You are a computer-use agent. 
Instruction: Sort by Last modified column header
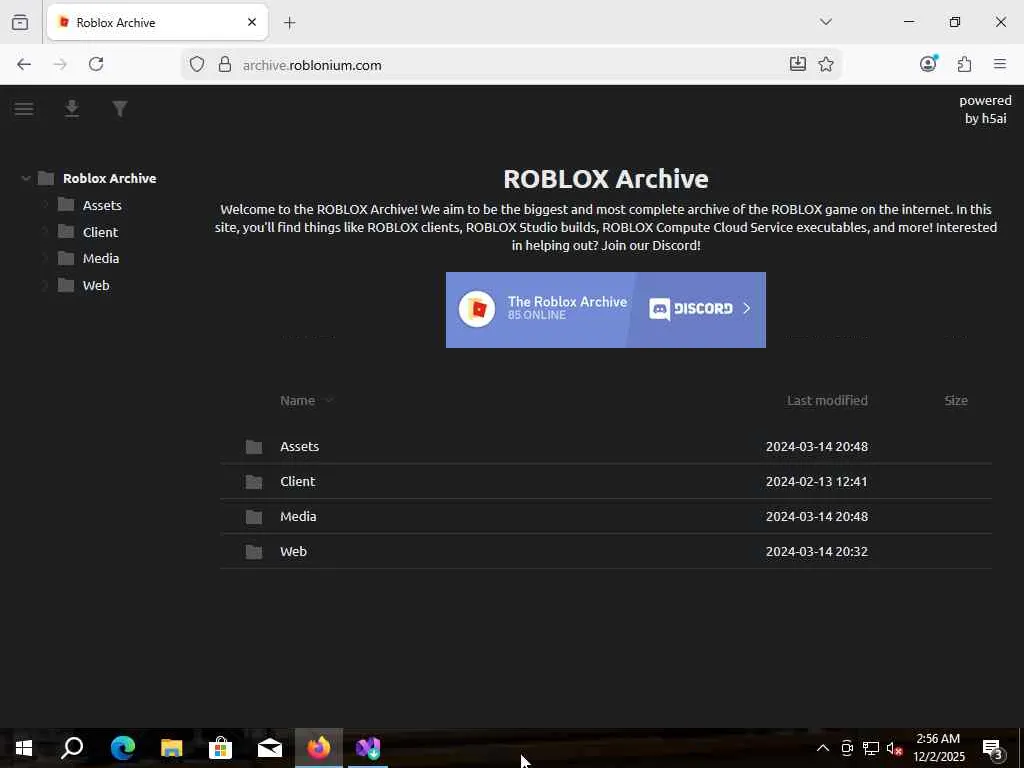[827, 400]
